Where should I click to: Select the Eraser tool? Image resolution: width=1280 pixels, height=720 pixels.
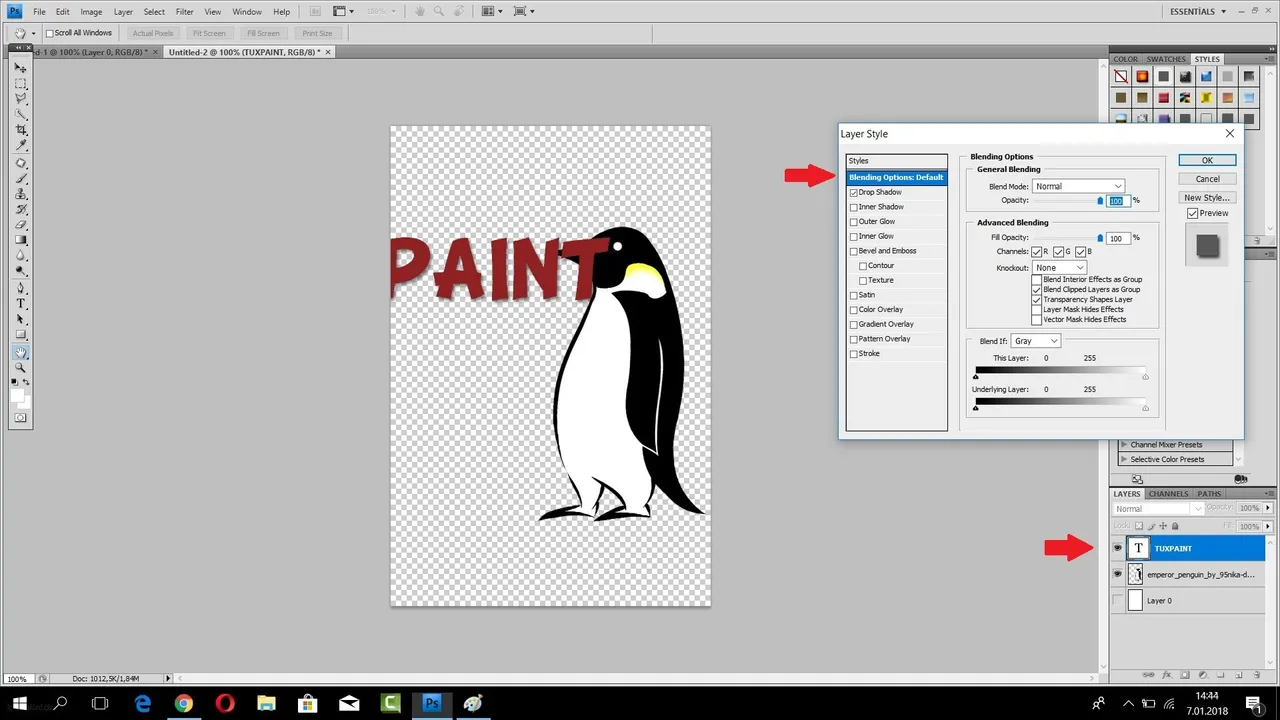(x=21, y=225)
